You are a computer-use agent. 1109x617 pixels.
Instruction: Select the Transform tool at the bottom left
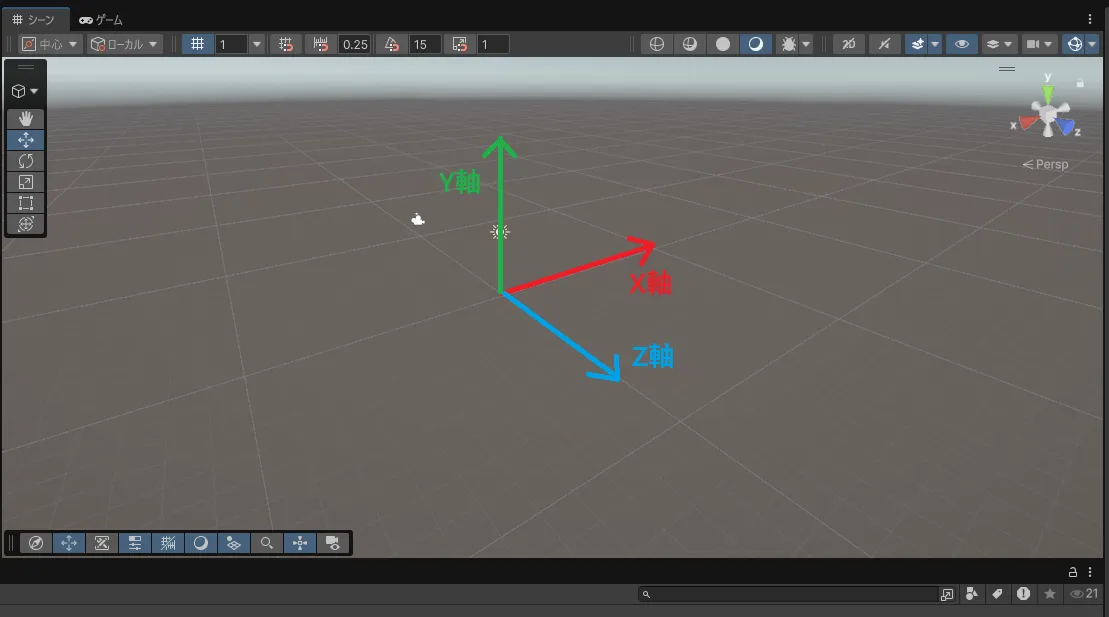25,224
